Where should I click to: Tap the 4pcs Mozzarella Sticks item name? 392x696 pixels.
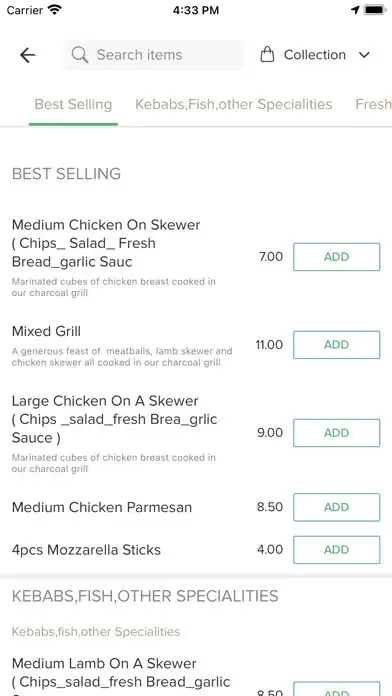pyautogui.click(x=86, y=550)
